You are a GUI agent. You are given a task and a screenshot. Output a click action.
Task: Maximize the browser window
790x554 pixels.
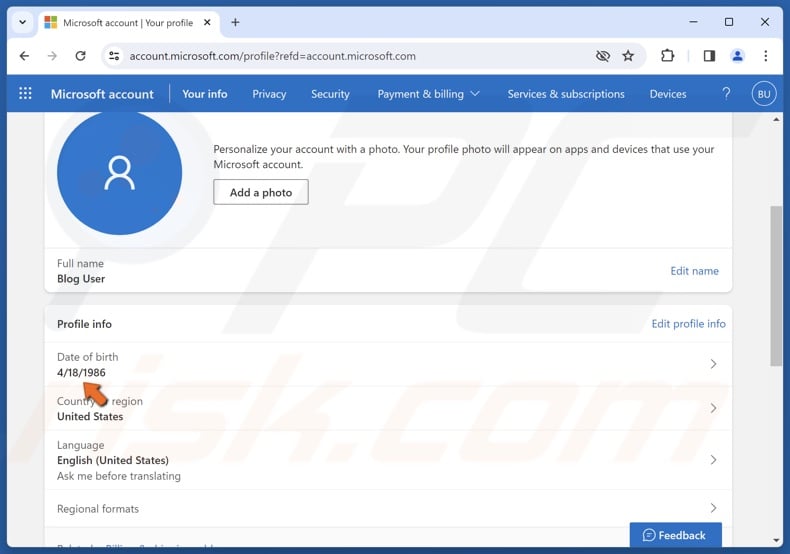[729, 22]
